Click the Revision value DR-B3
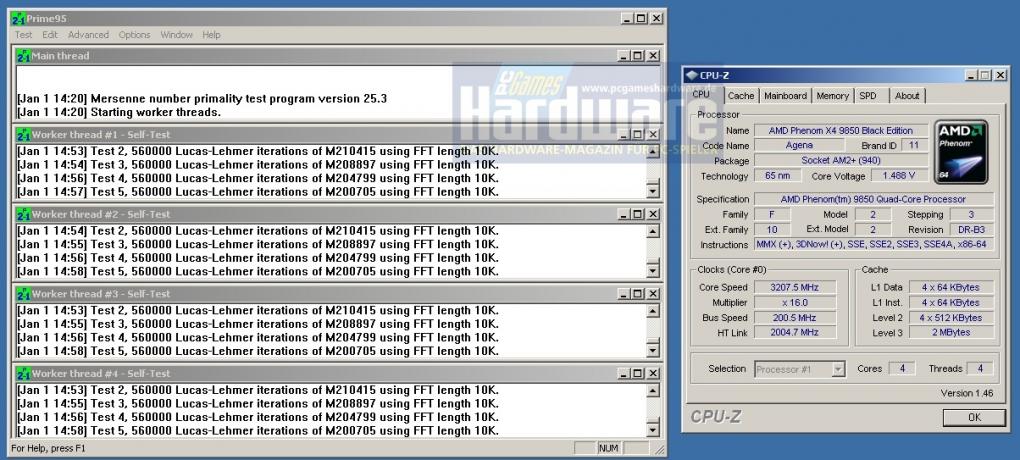 (971, 230)
